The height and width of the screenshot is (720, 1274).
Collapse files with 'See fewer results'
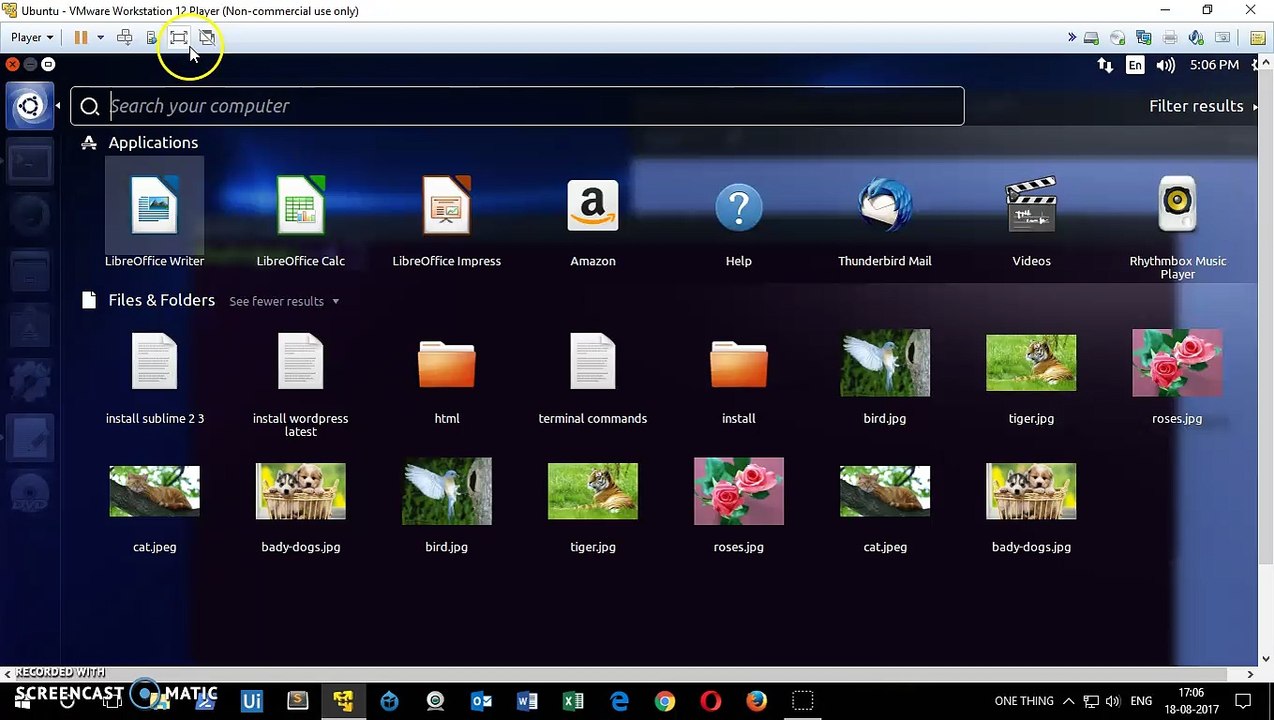(x=284, y=301)
